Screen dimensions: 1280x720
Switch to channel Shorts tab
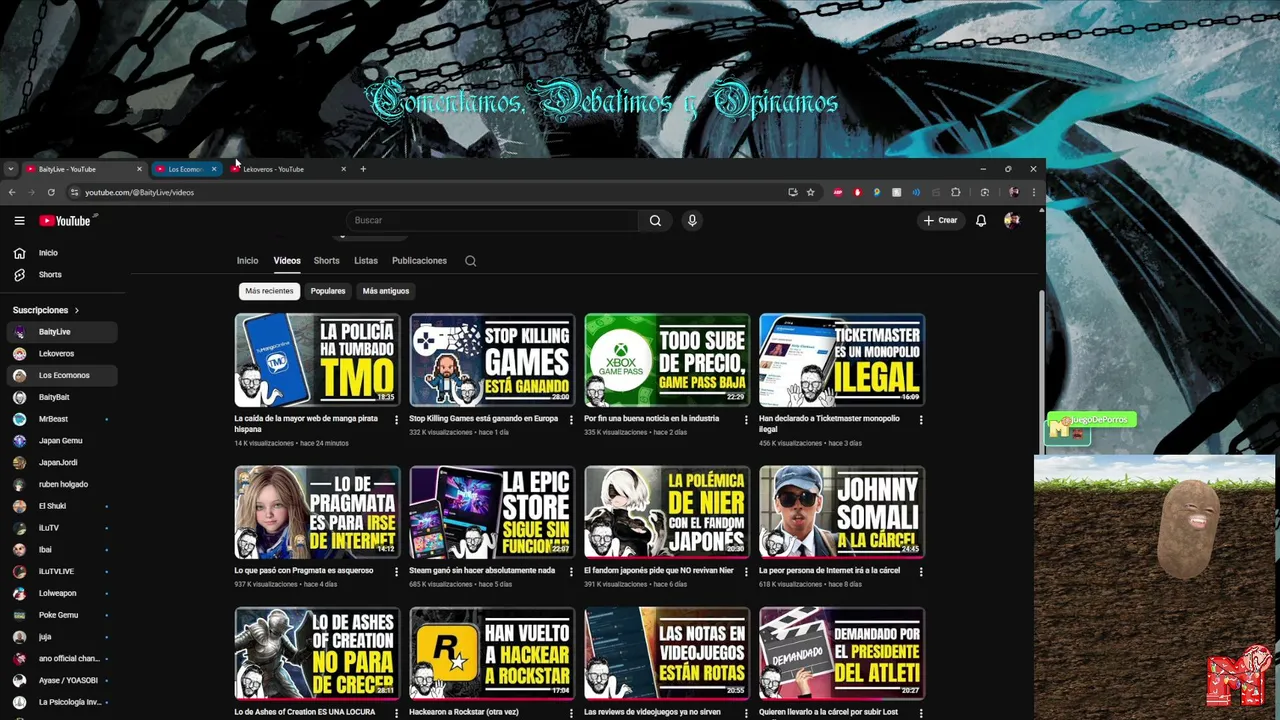(x=327, y=261)
